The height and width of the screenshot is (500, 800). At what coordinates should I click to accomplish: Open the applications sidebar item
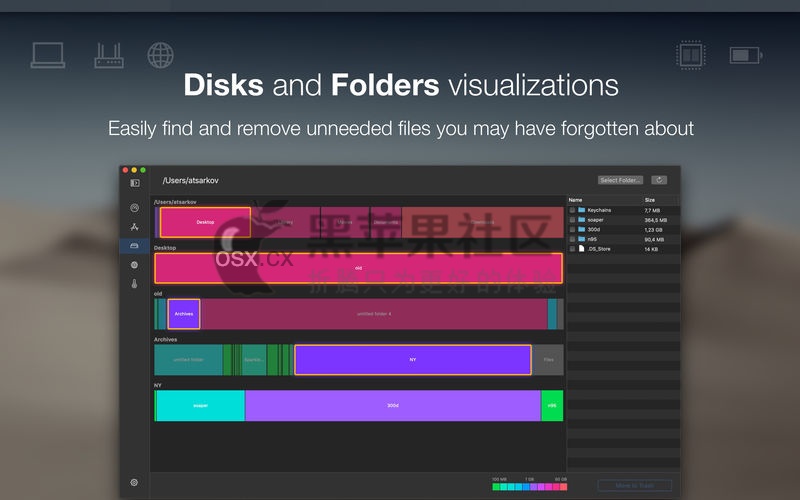click(x=135, y=227)
